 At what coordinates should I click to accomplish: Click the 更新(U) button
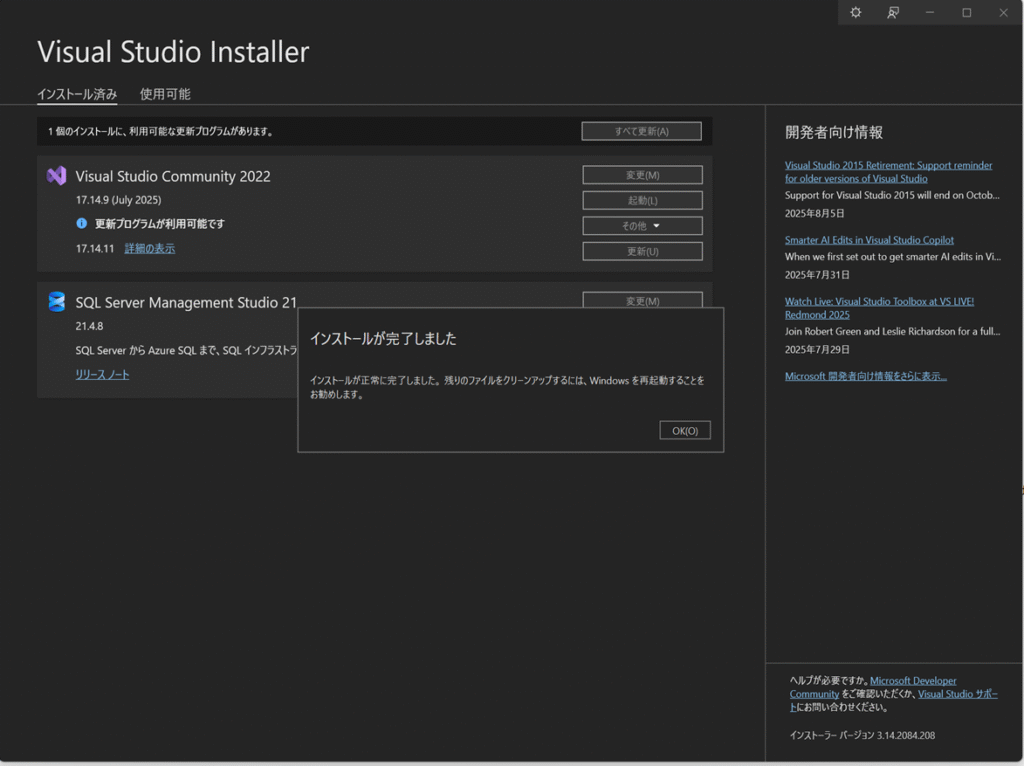643,251
